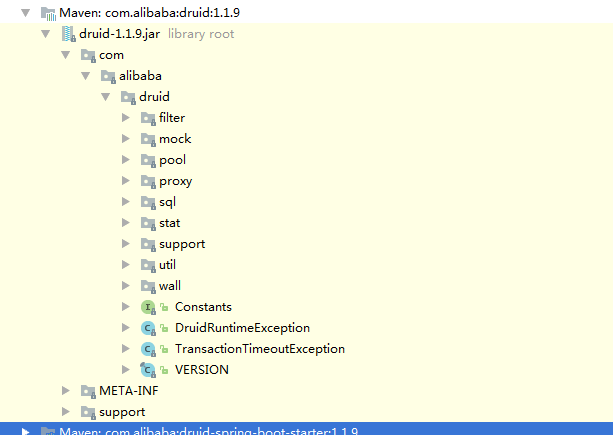The width and height of the screenshot is (613, 435).
Task: Select the sql package label
Action: (x=167, y=202)
